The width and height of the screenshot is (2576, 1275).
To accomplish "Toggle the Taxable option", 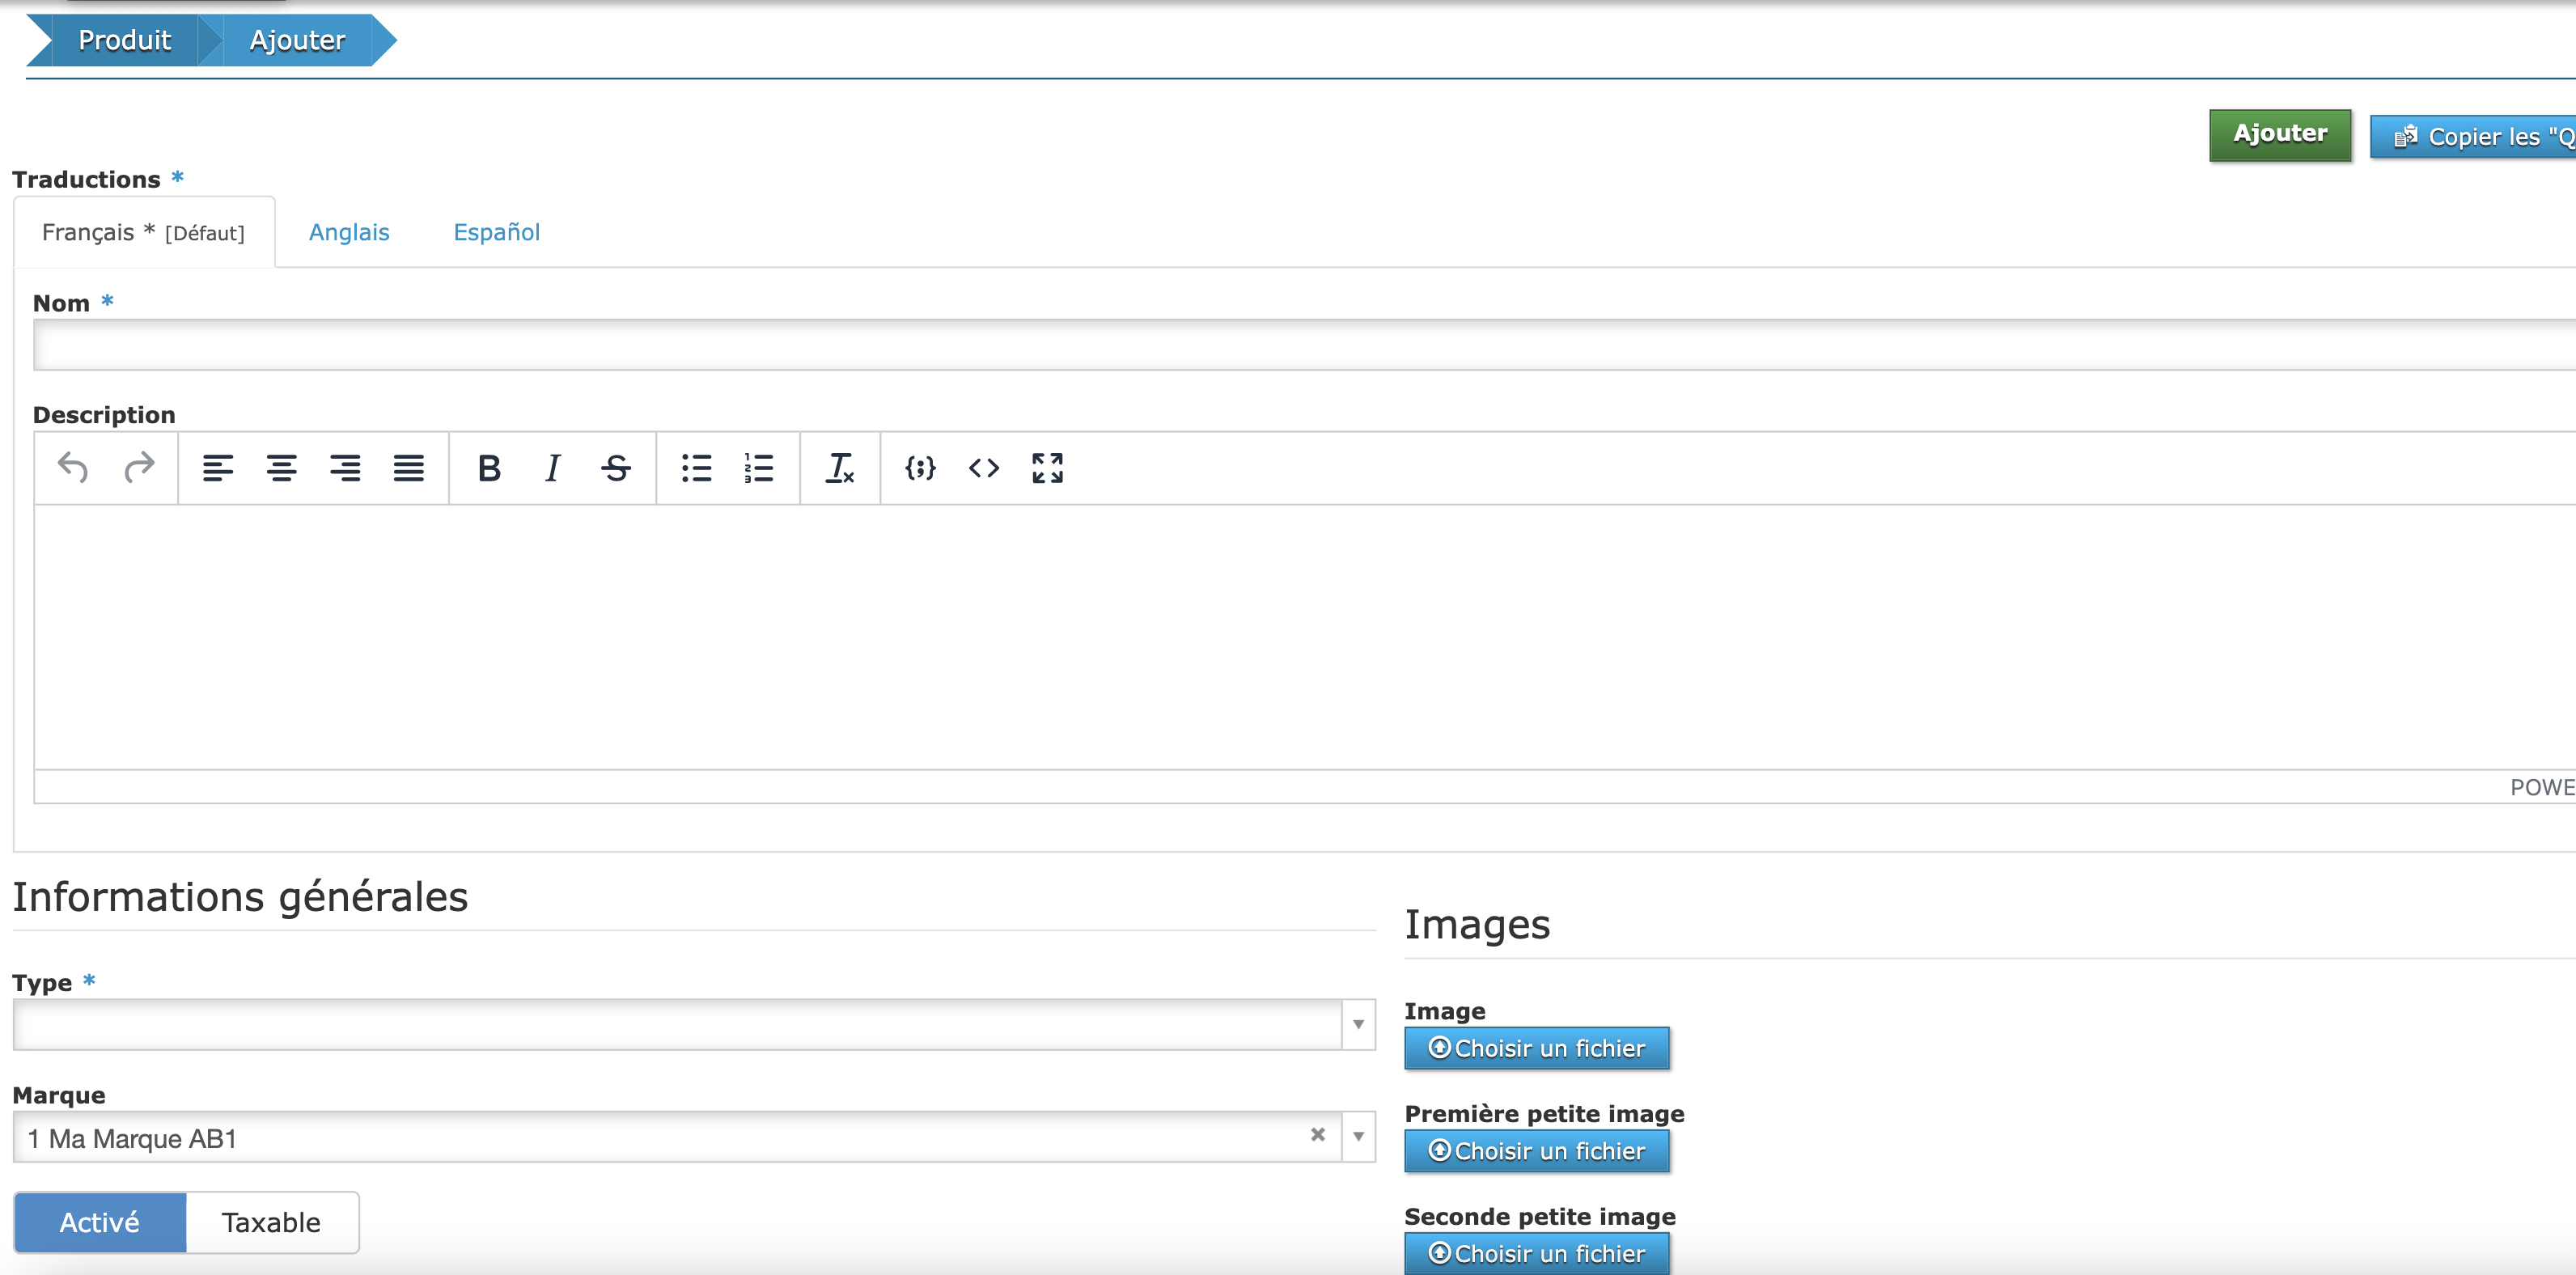I will 271,1222.
